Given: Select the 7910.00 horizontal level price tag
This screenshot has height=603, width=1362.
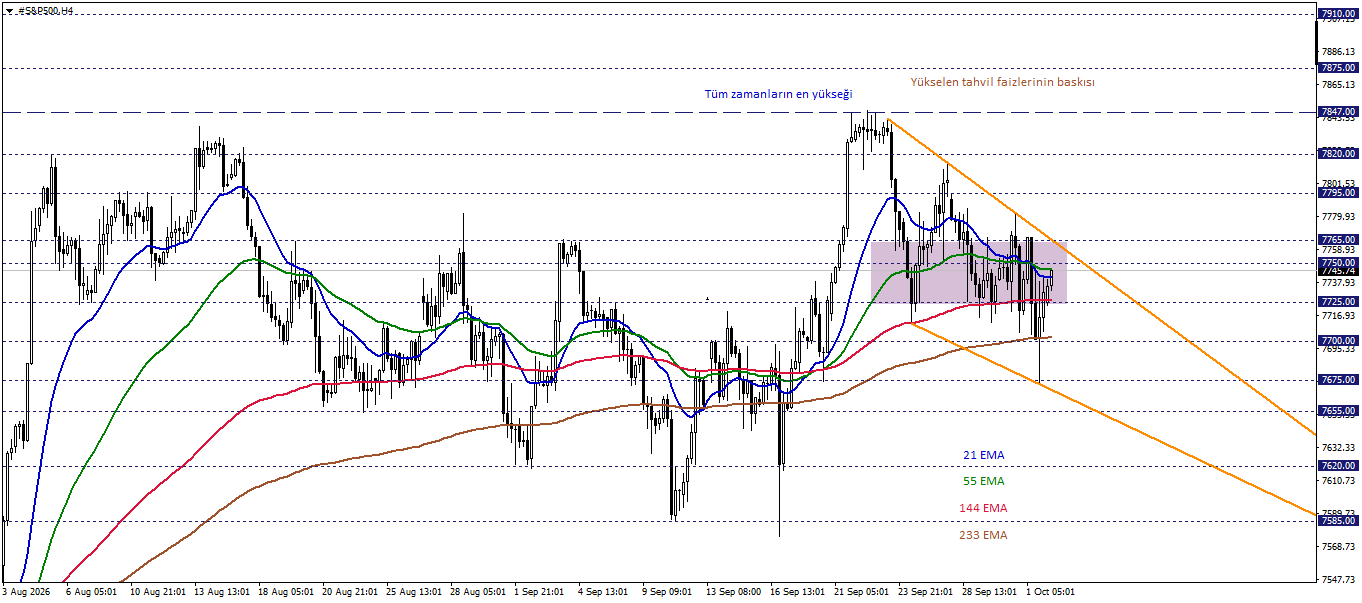Looking at the screenshot, I should (x=1338, y=14).
